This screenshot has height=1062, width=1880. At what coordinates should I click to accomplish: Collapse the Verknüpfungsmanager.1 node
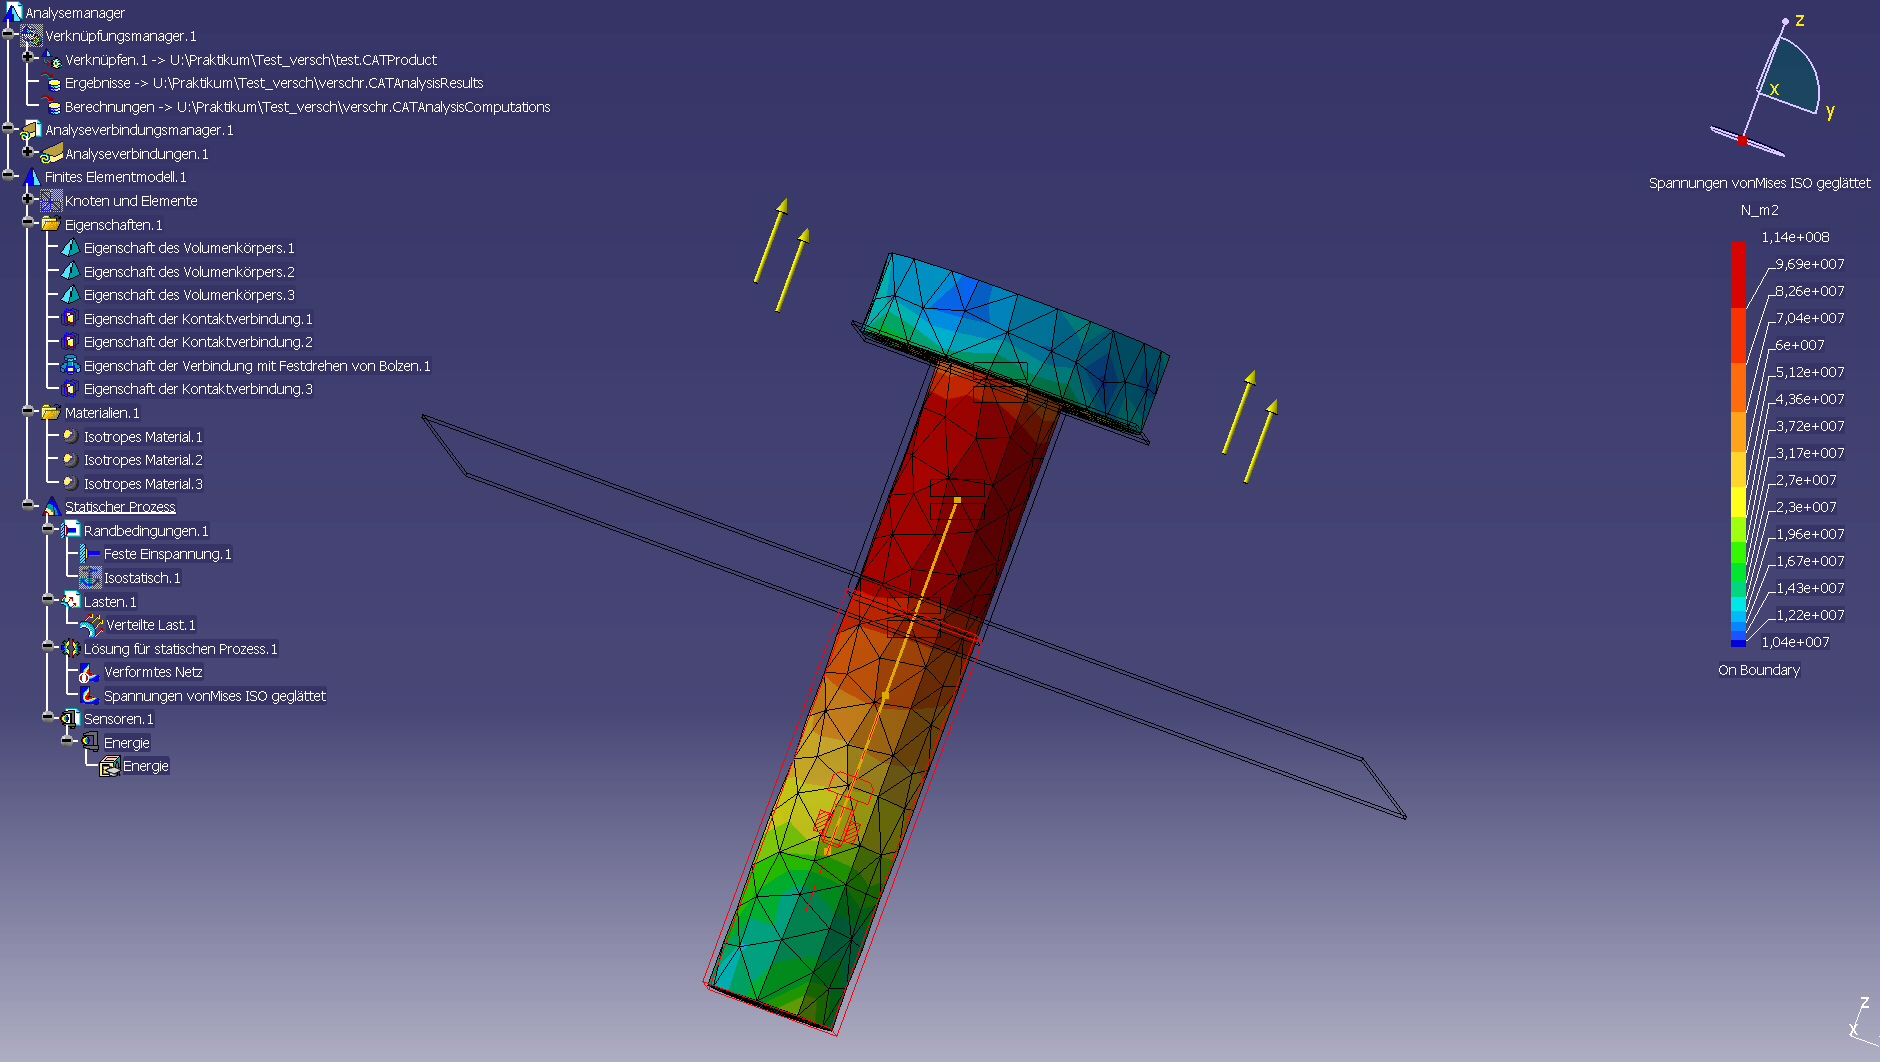[9, 34]
